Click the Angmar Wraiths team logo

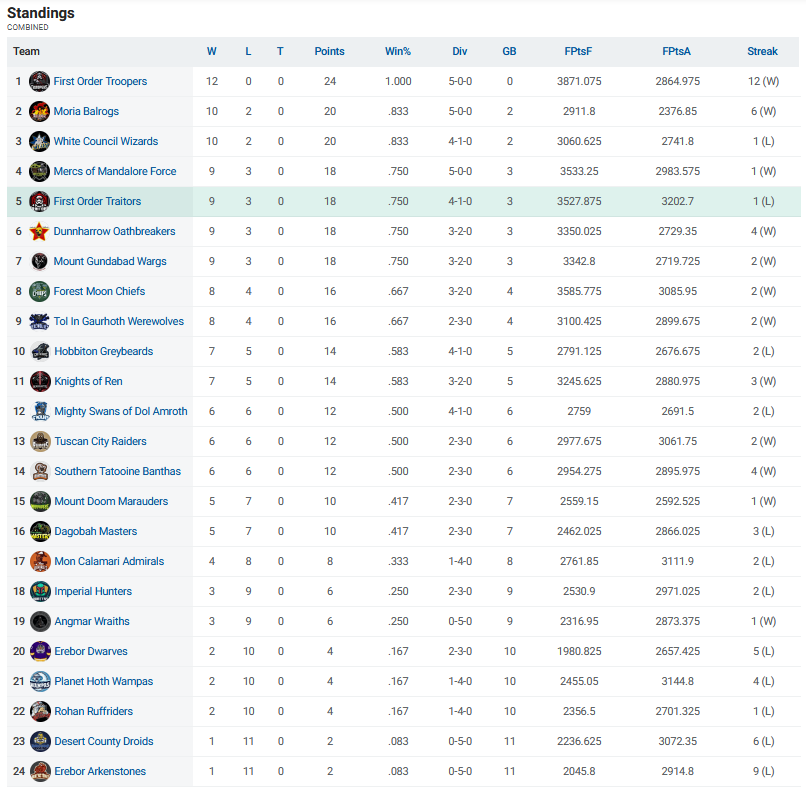point(40,621)
